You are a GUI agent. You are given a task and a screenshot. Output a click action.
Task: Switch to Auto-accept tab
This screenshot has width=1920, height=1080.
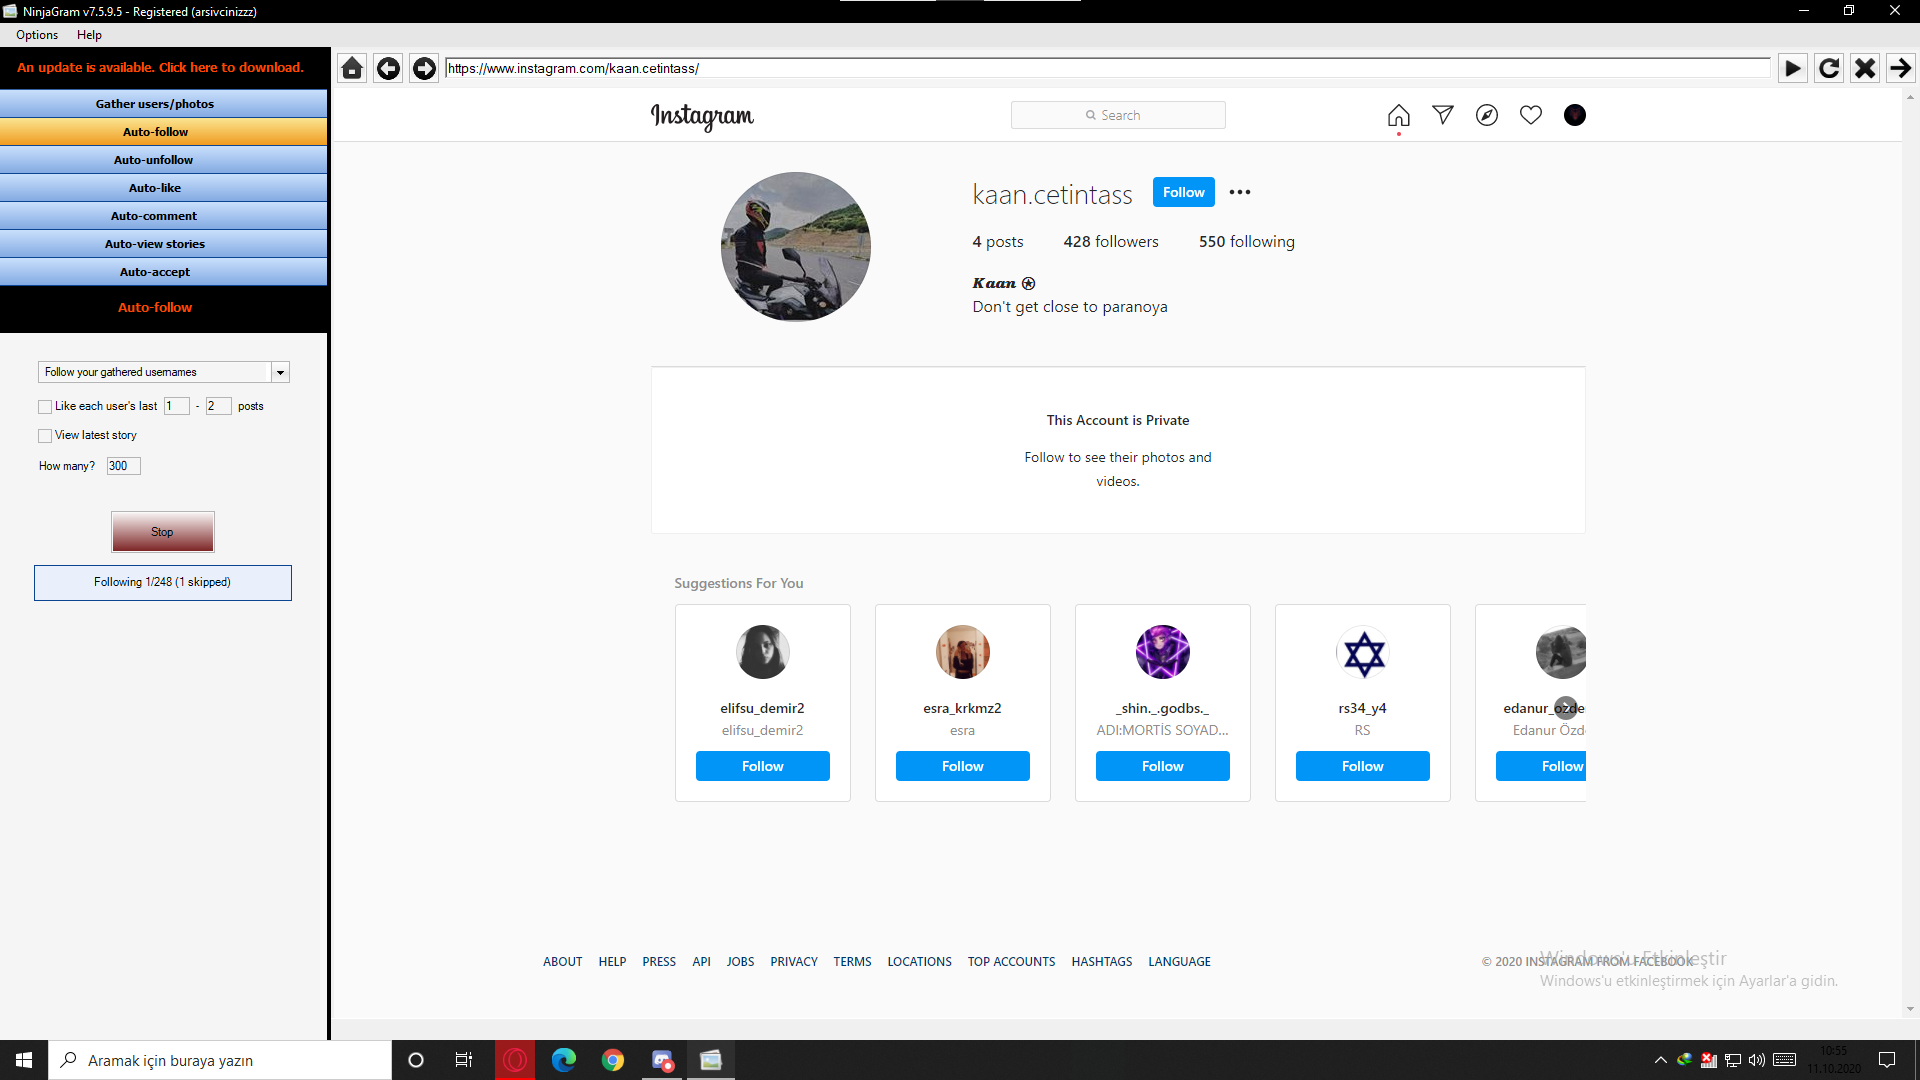164,272
